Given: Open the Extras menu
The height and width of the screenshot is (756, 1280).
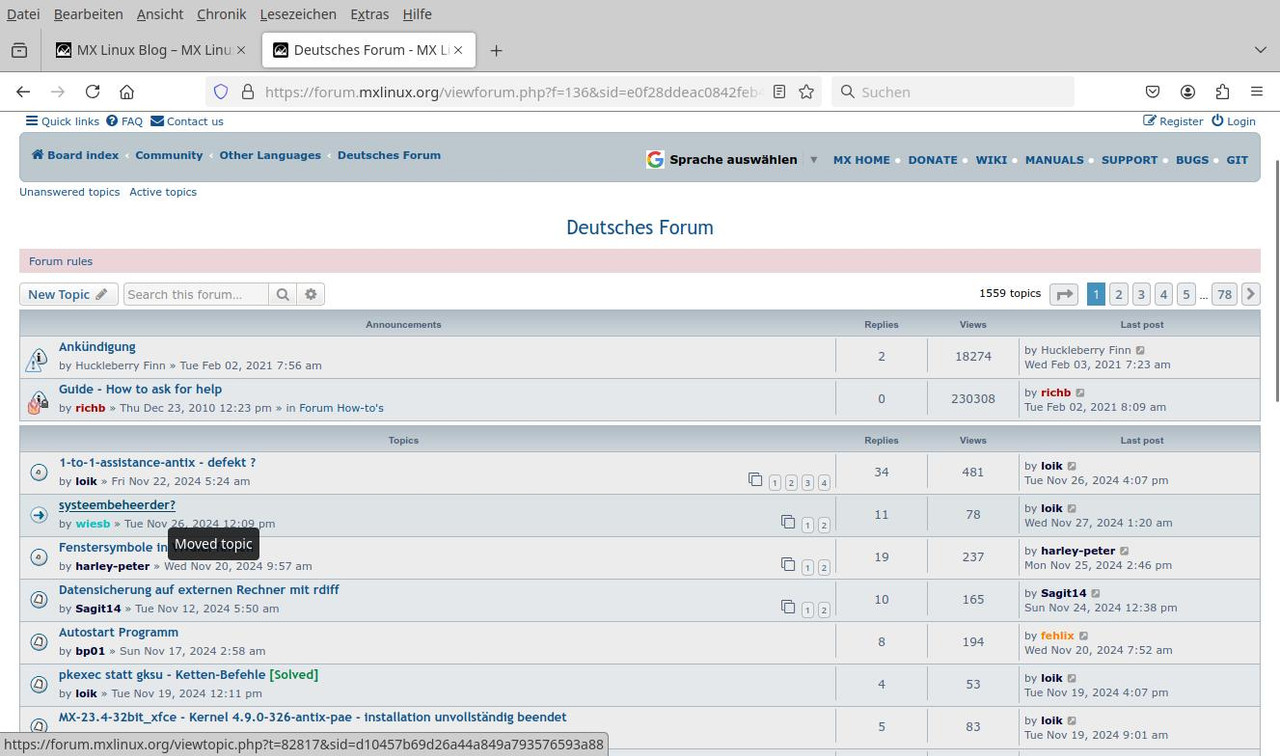Looking at the screenshot, I should pyautogui.click(x=370, y=14).
